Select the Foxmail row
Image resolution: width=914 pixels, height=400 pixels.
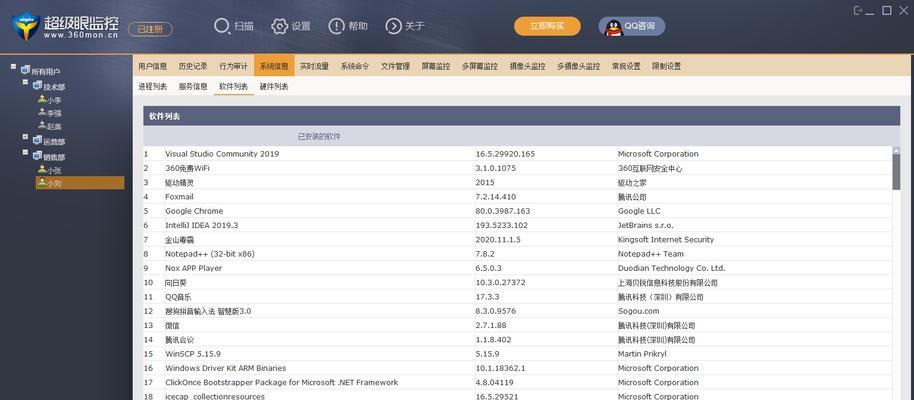(x=518, y=197)
